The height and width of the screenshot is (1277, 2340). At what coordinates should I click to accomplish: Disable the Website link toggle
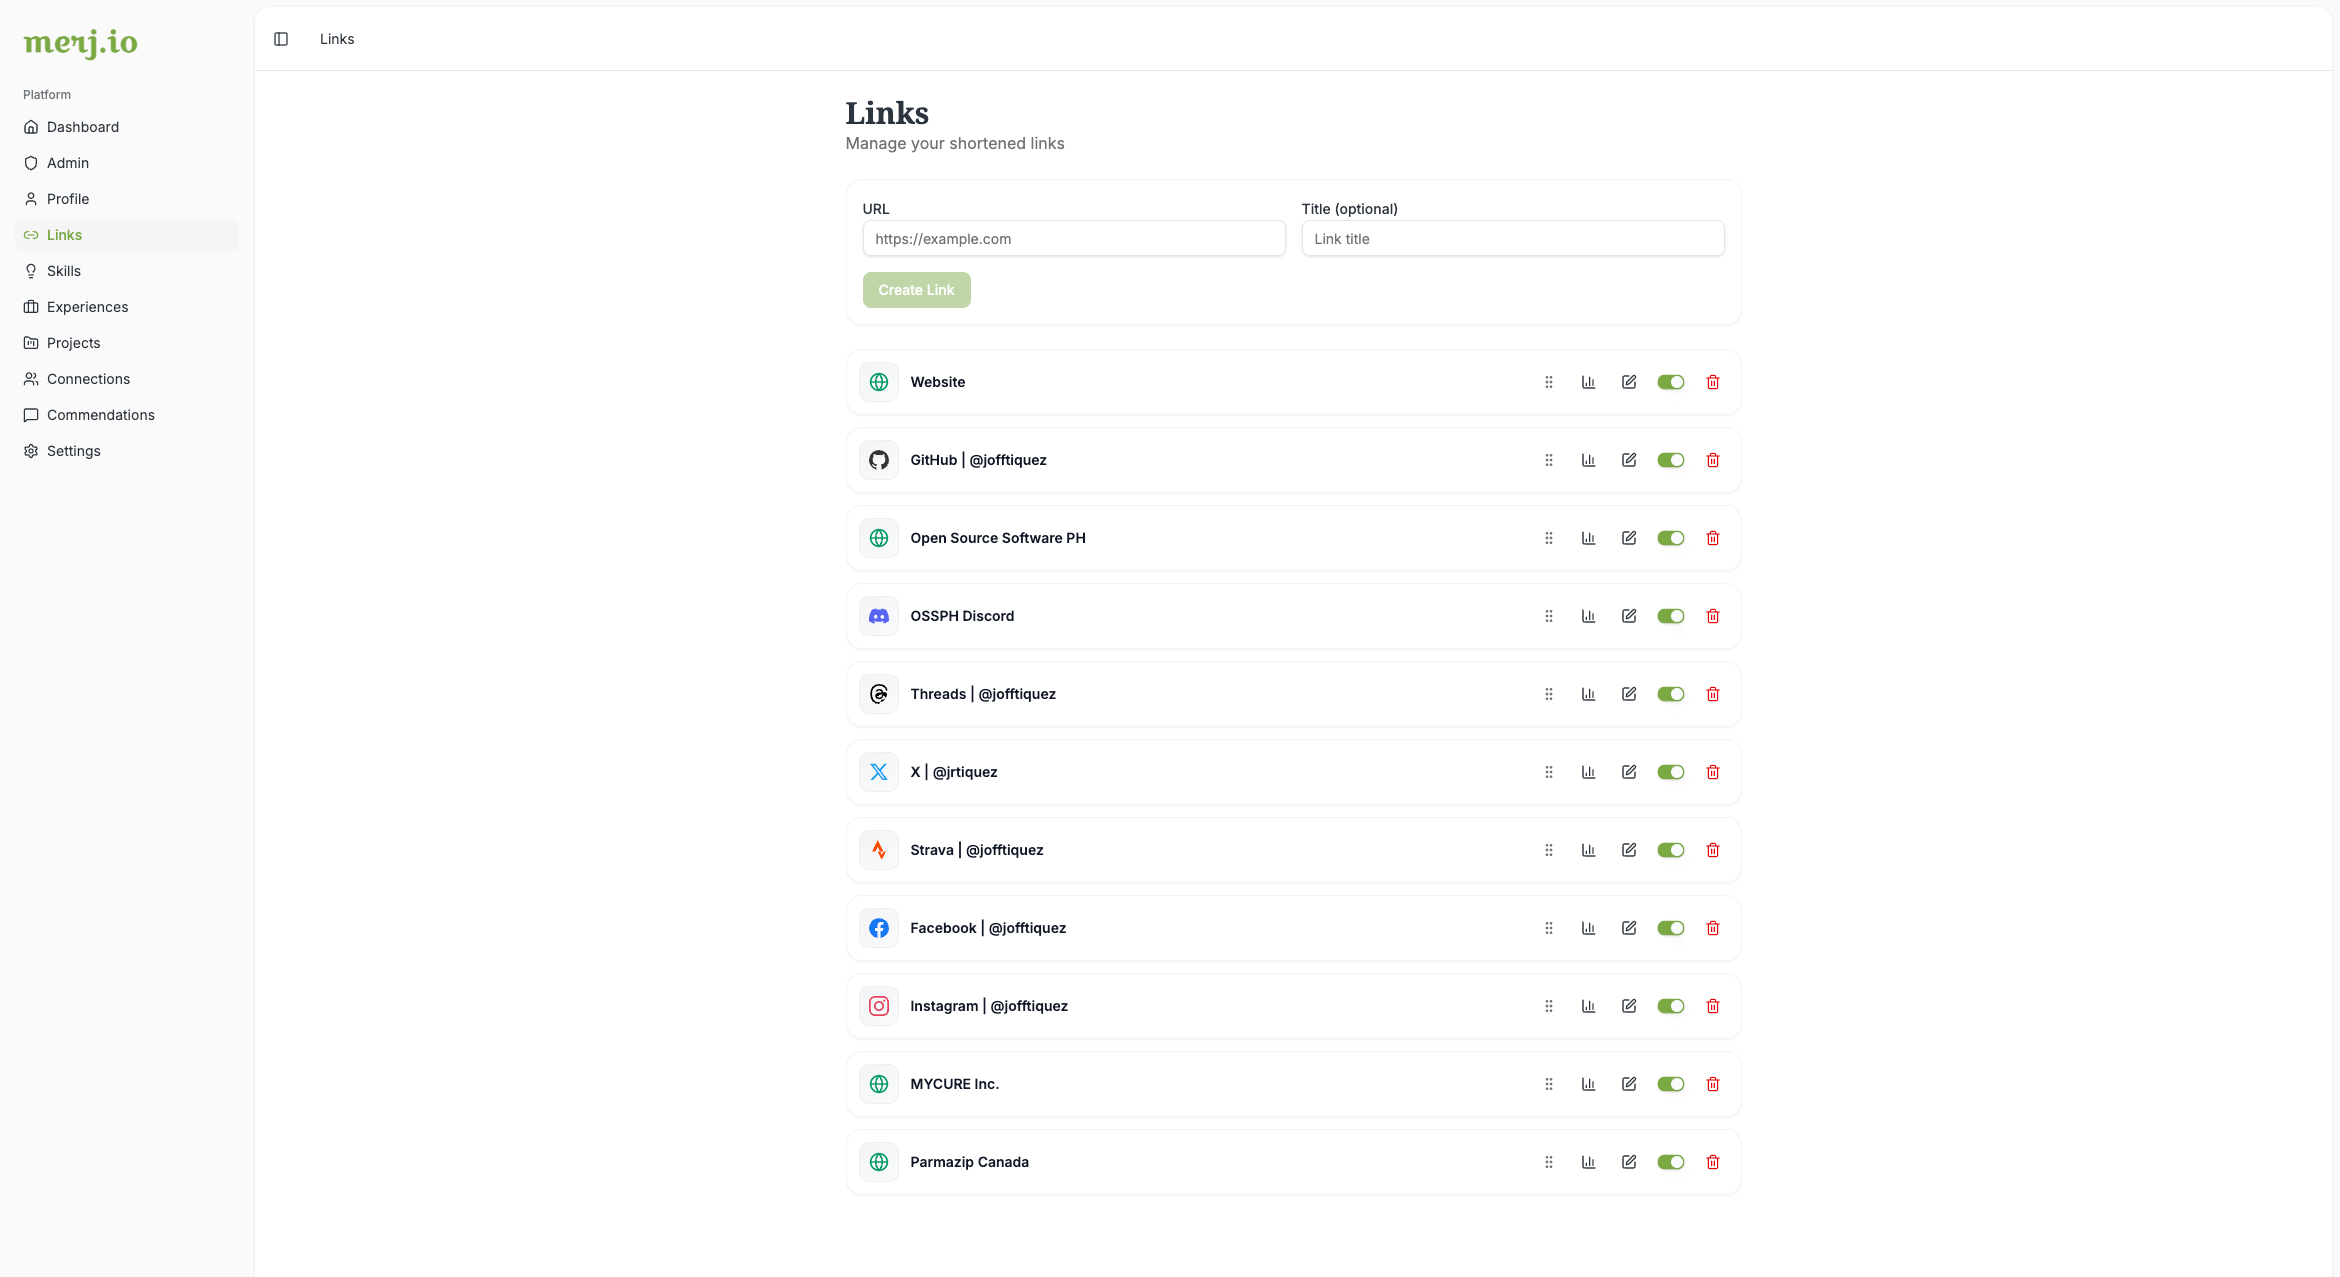1671,382
